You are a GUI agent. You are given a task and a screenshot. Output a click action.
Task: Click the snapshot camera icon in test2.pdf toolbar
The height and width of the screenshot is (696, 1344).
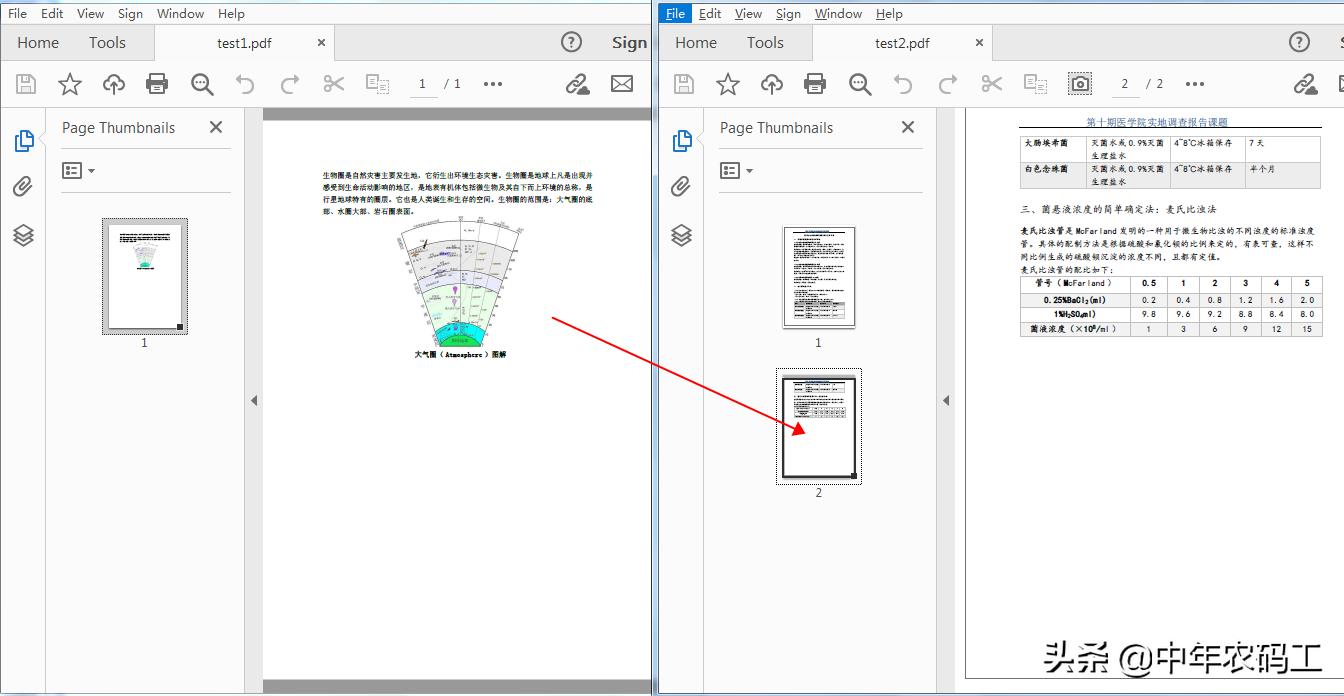(1080, 84)
